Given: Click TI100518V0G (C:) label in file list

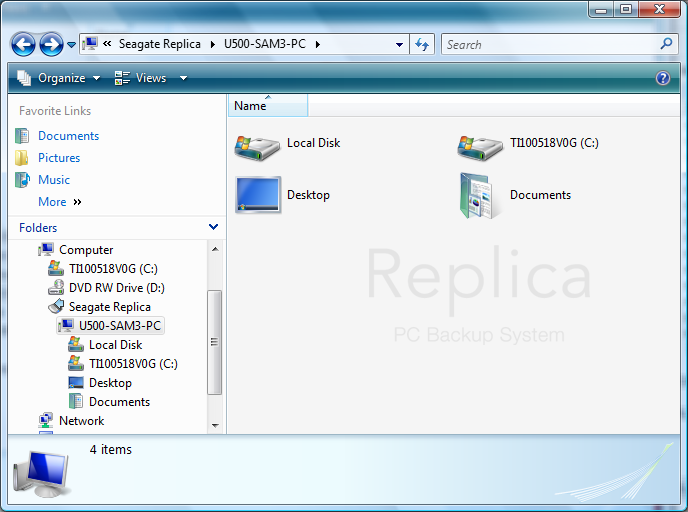Looking at the screenshot, I should [554, 143].
